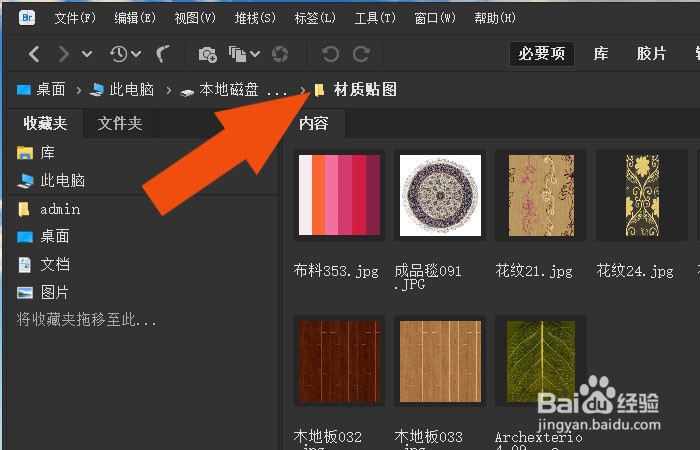This screenshot has width=700, height=450.
Task: Click the get photos from camera icon
Action: click(208, 54)
